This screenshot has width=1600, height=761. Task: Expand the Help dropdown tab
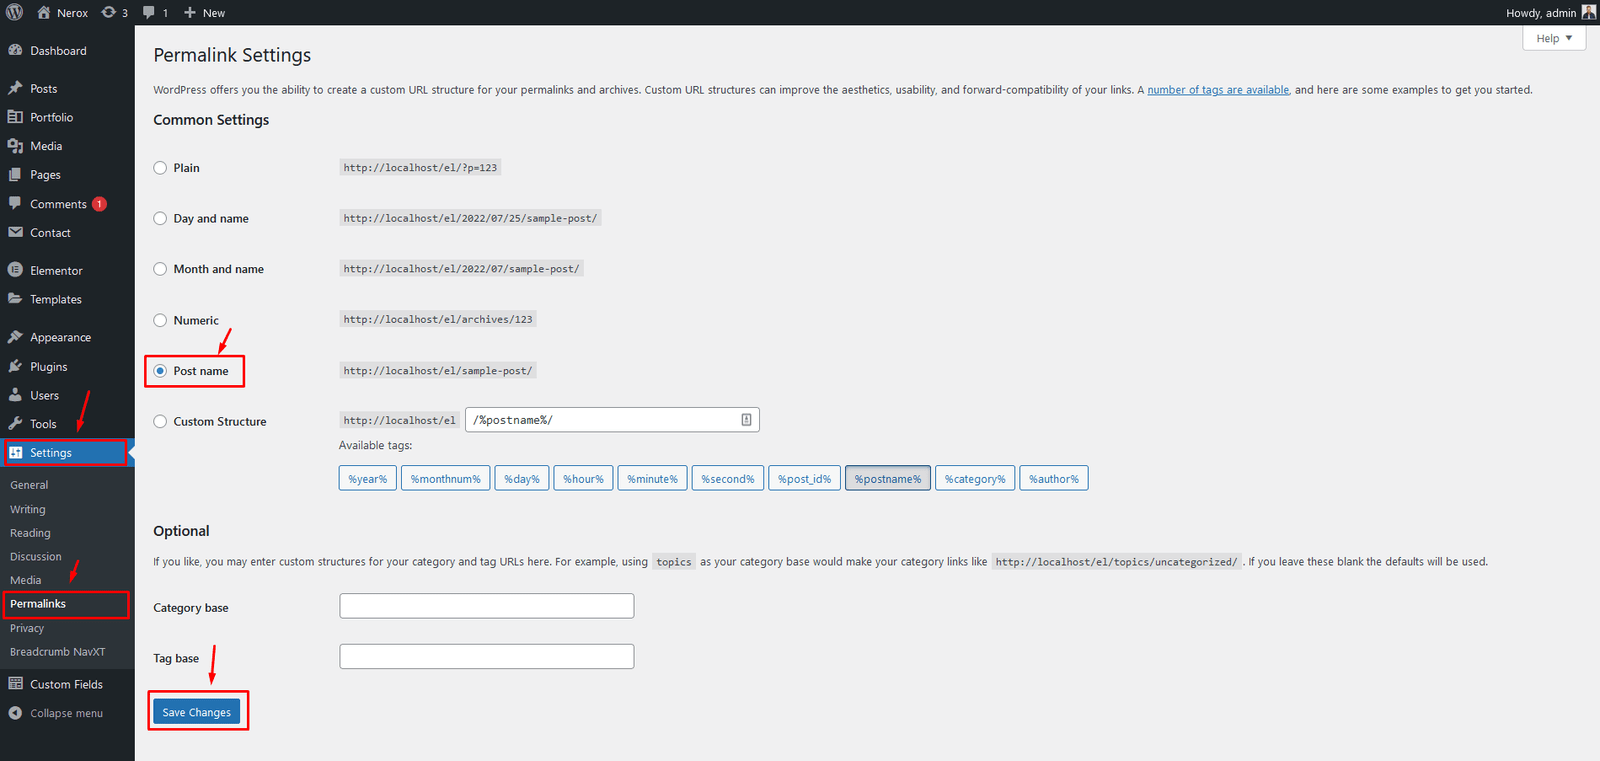click(x=1553, y=38)
